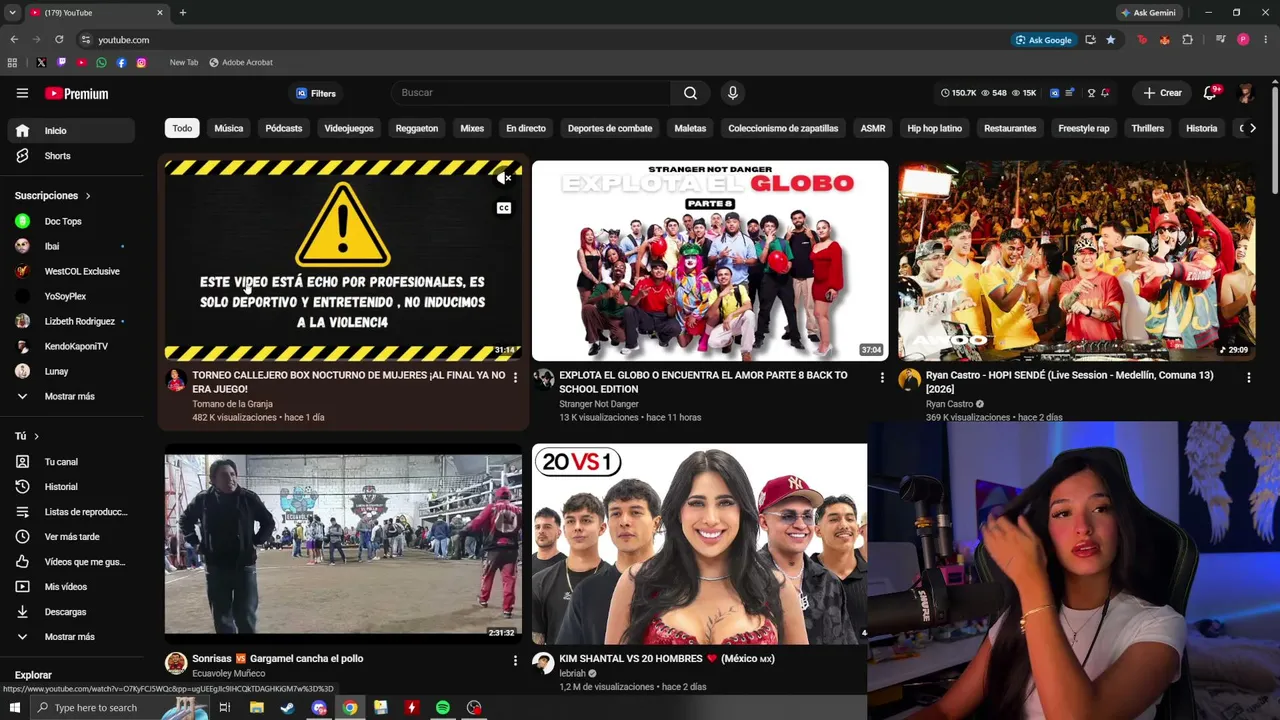This screenshot has width=1280, height=720.
Task: Open Ver más tarde playlist
Action: click(x=70, y=537)
